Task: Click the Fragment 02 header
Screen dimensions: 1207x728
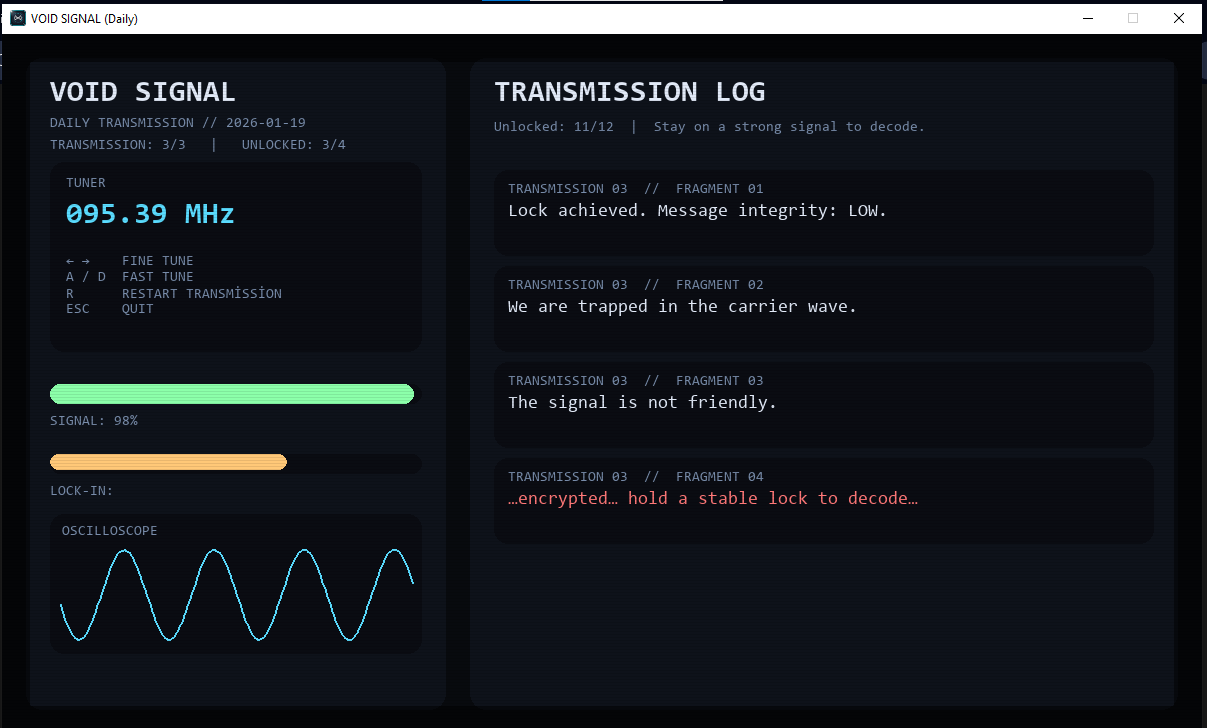Action: [636, 285]
